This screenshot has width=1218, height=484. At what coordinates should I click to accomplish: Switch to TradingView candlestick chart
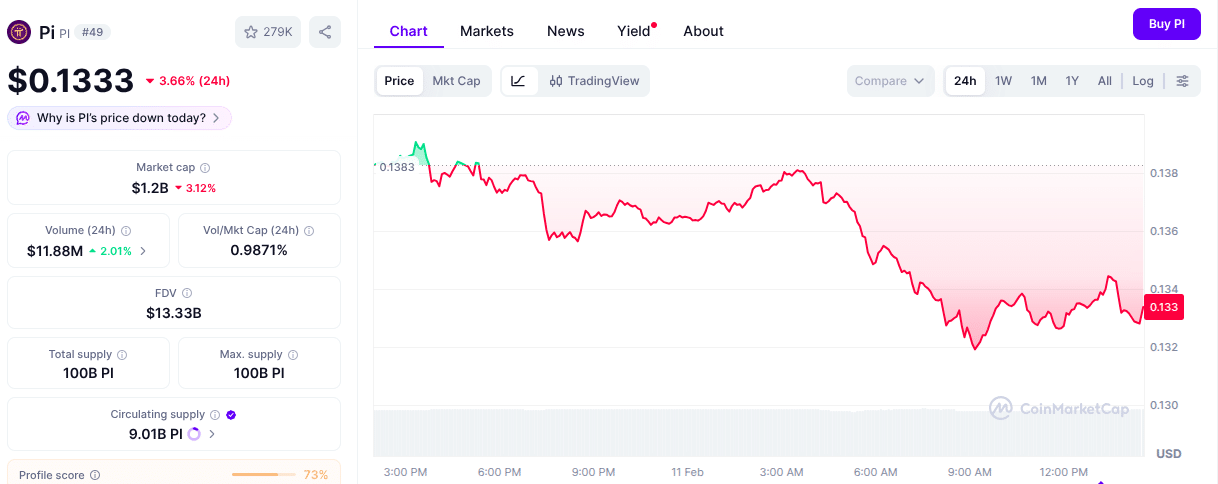point(594,81)
